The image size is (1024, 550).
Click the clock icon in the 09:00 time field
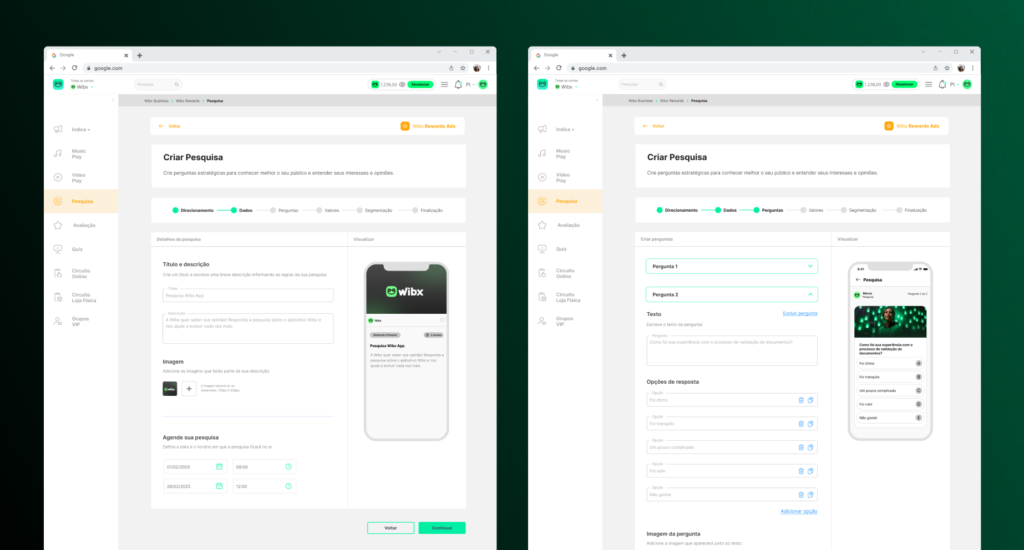(x=288, y=466)
